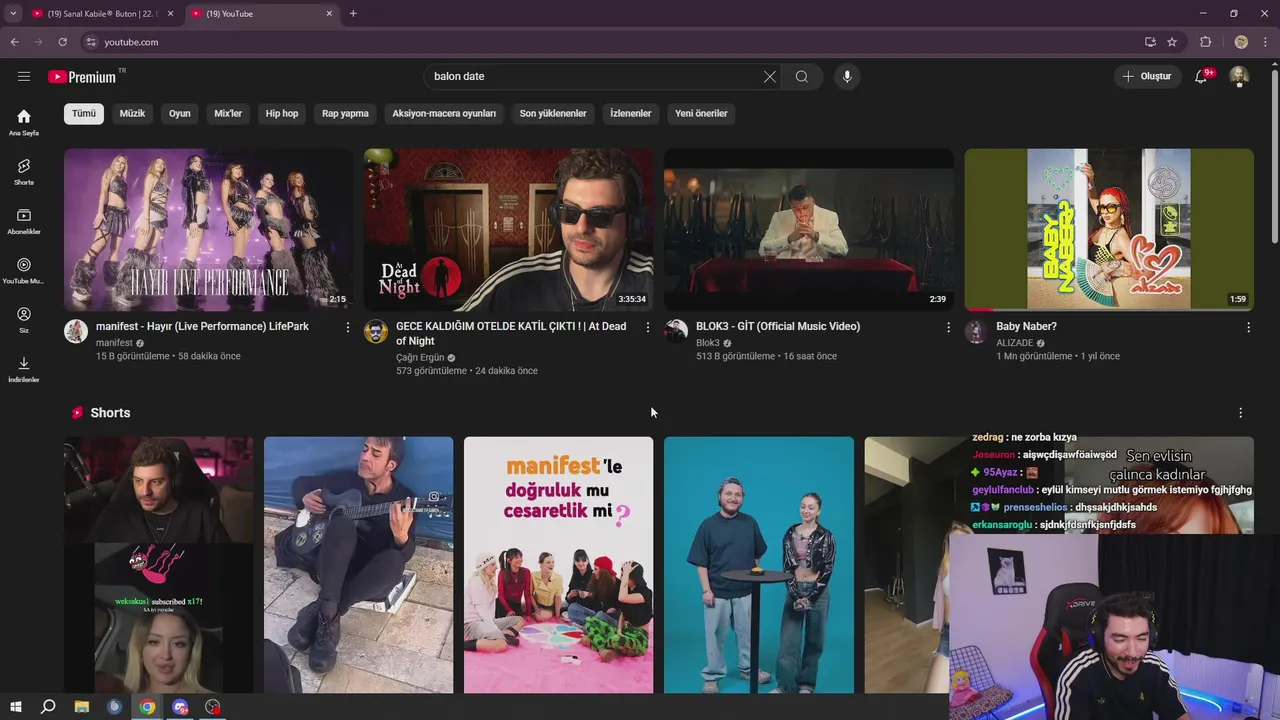The height and width of the screenshot is (720, 1280).
Task: Open Shorts from the sidebar
Action: click(24, 172)
